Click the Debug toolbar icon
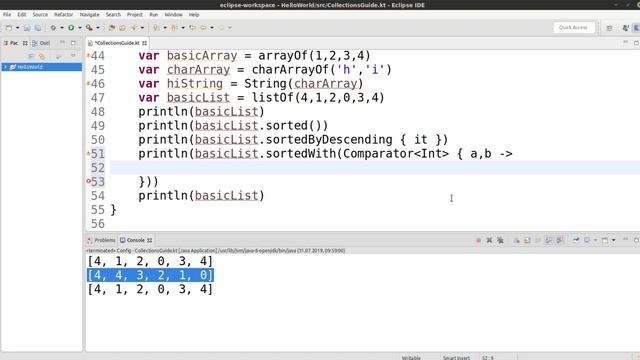The width and height of the screenshot is (640, 360). click(53, 28)
